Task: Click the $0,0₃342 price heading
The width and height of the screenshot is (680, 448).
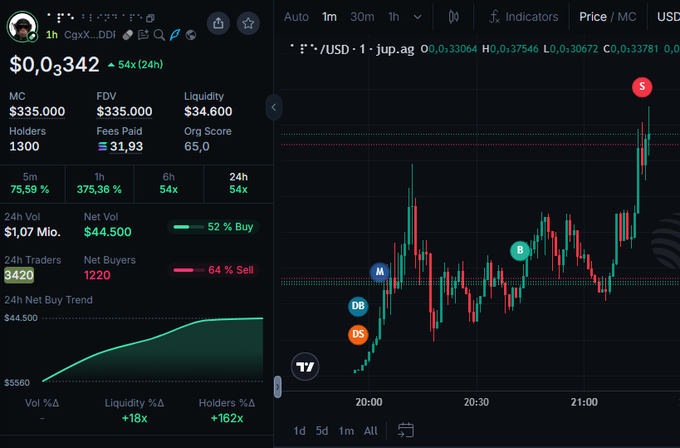Action: tap(55, 65)
